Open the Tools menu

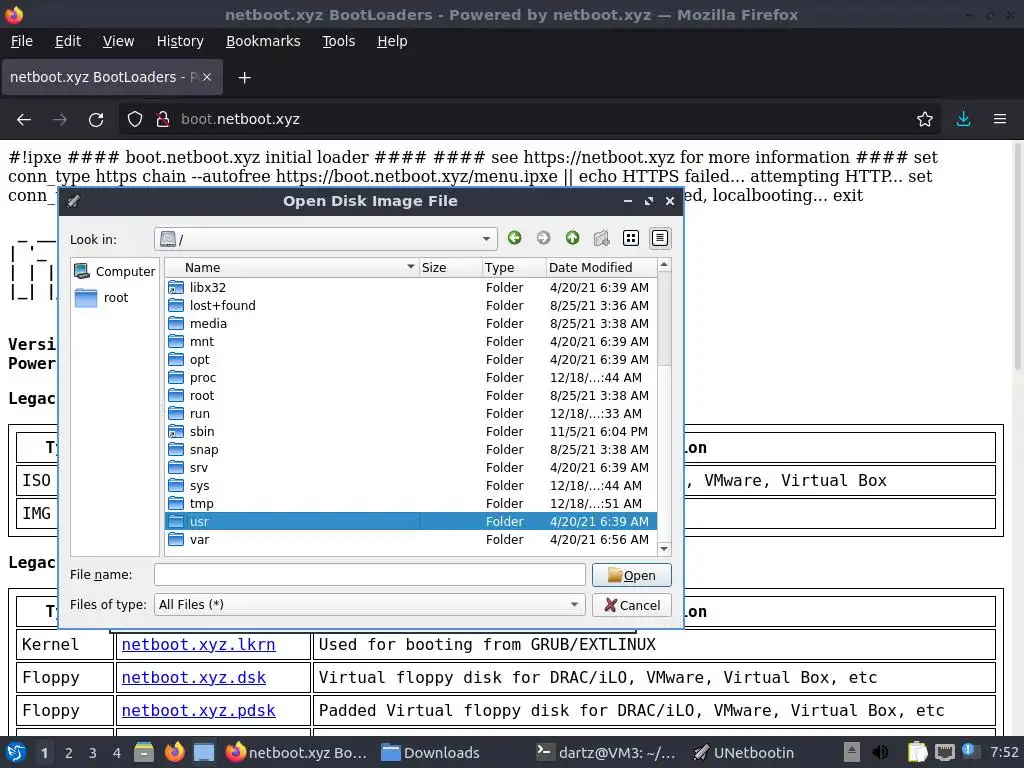point(338,41)
